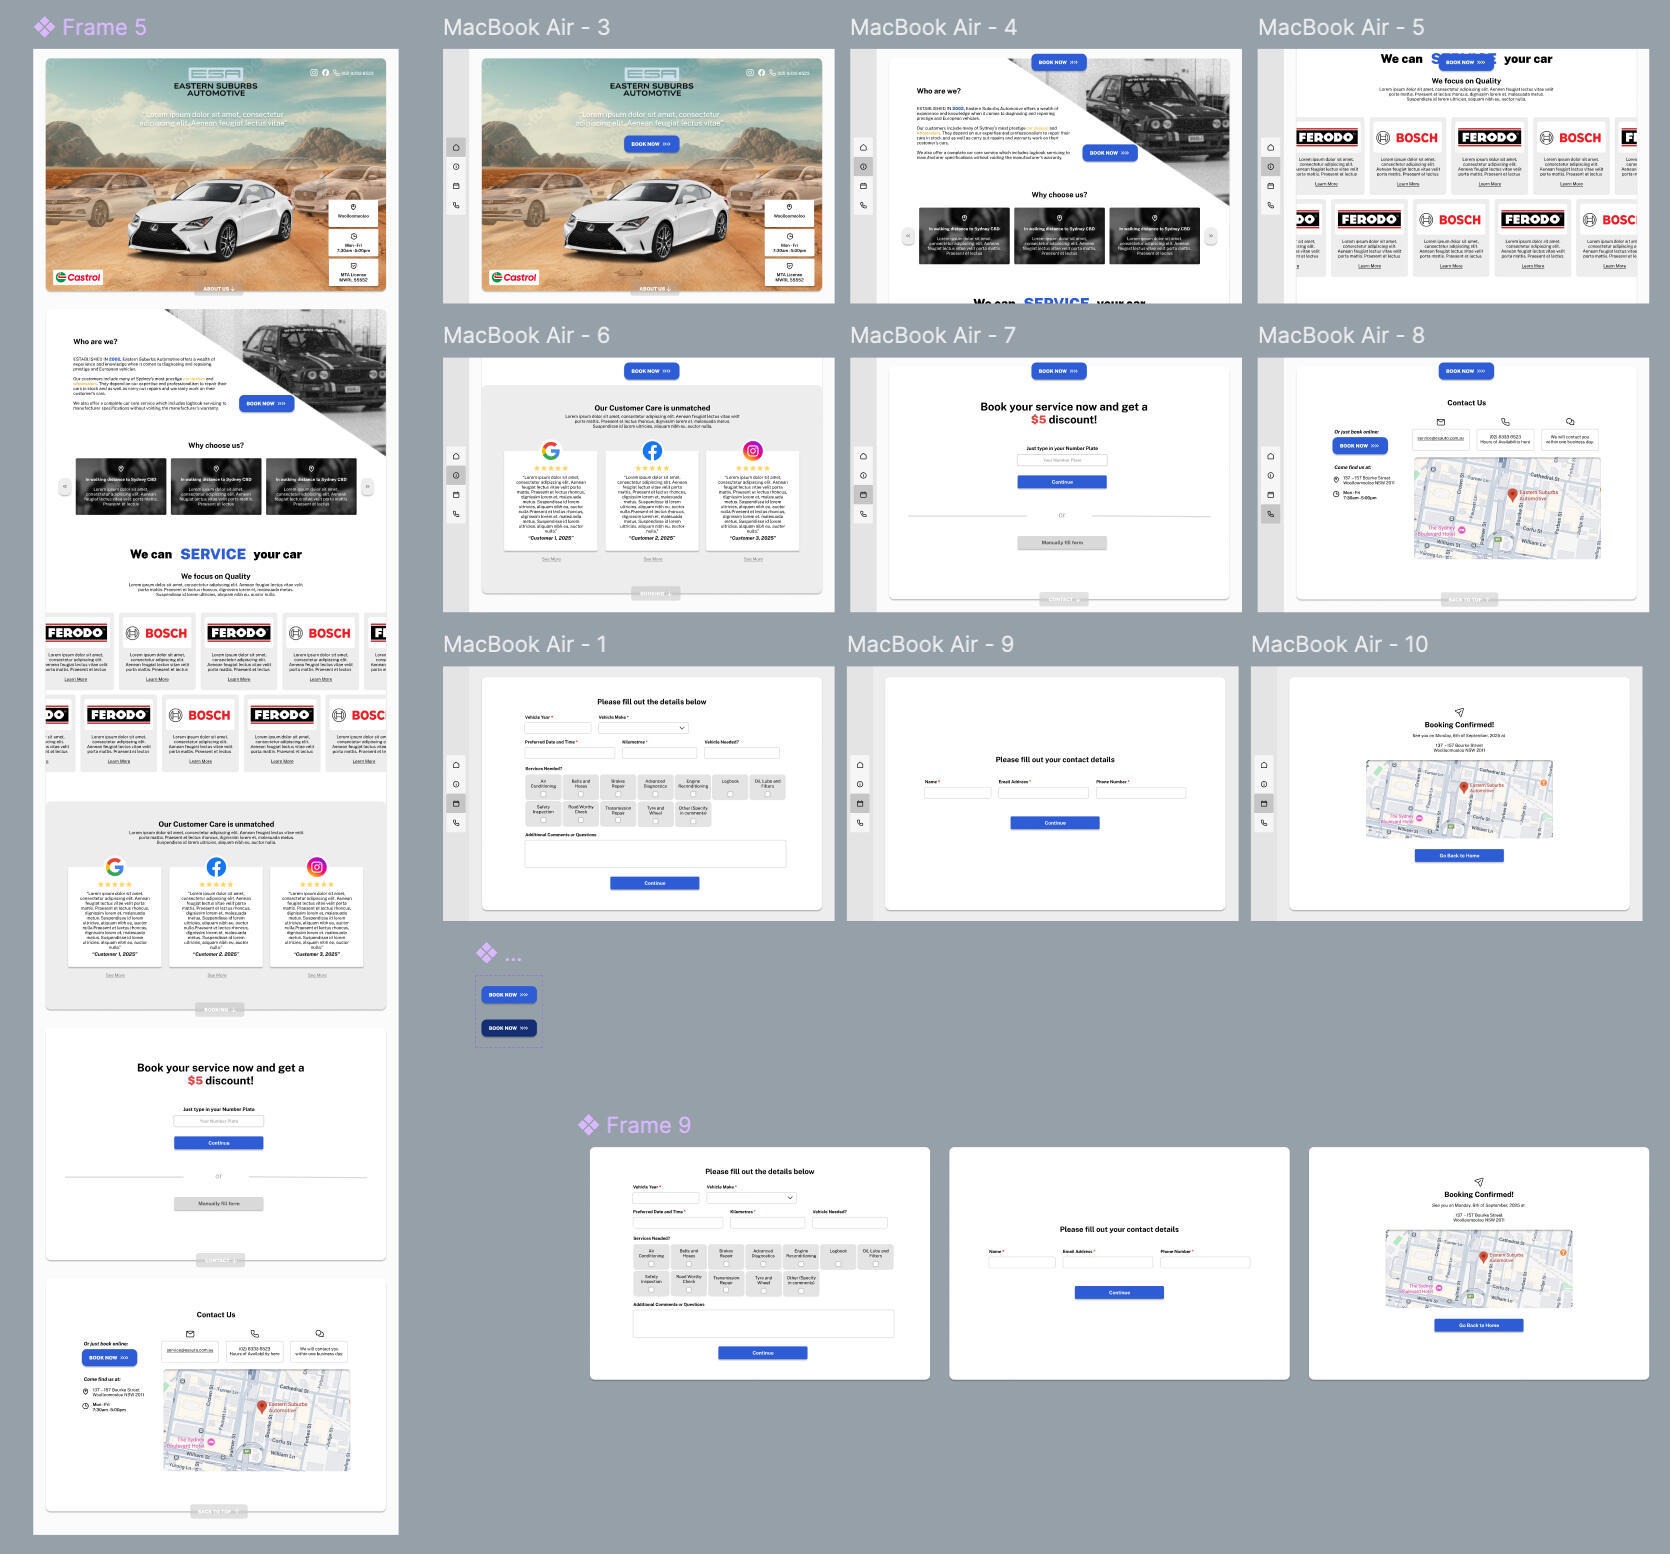This screenshot has height=1554, width=1670.
Task: Select the MacBook Air - 6 frame label
Action: [526, 335]
